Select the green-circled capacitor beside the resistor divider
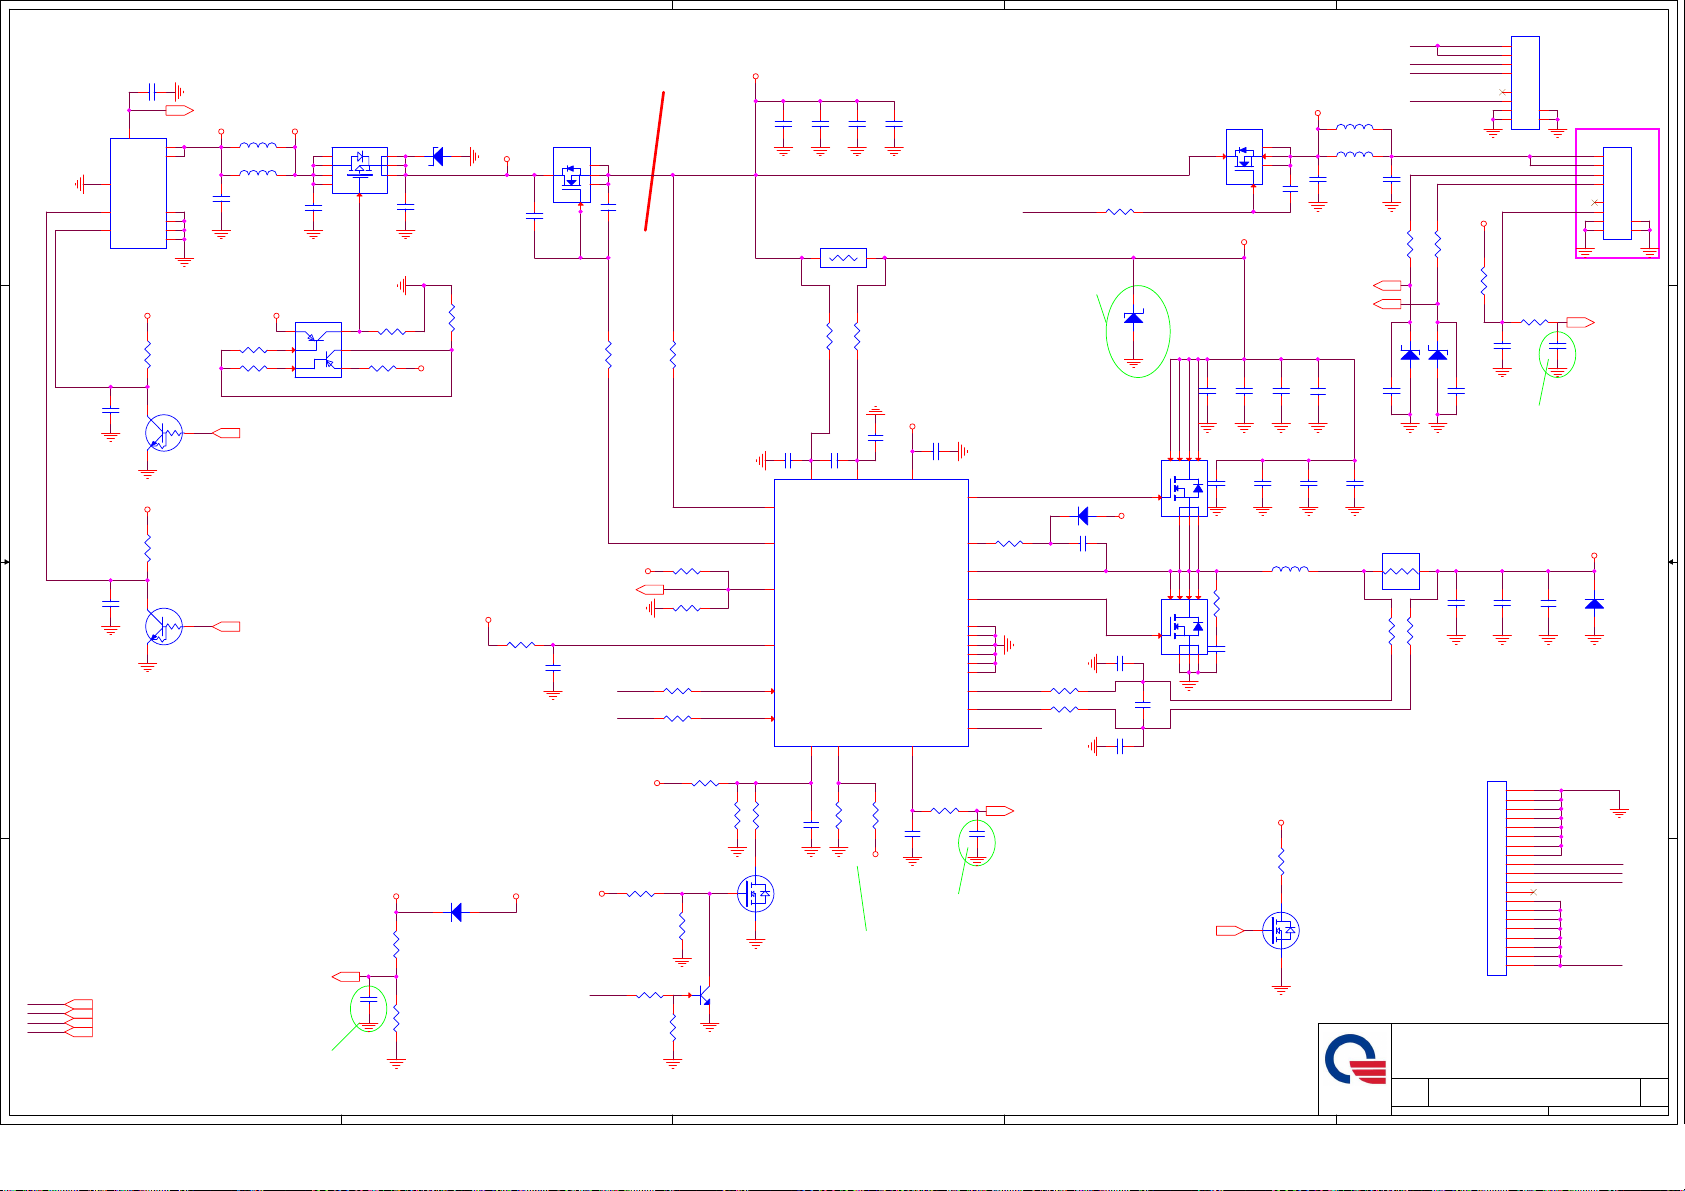This screenshot has width=1685, height=1191. (369, 1000)
